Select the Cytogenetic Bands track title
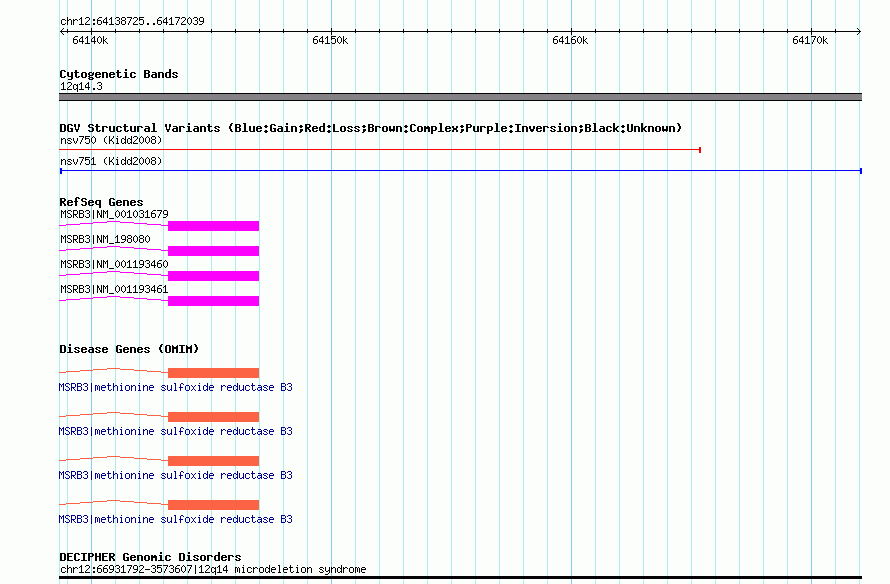 119,74
